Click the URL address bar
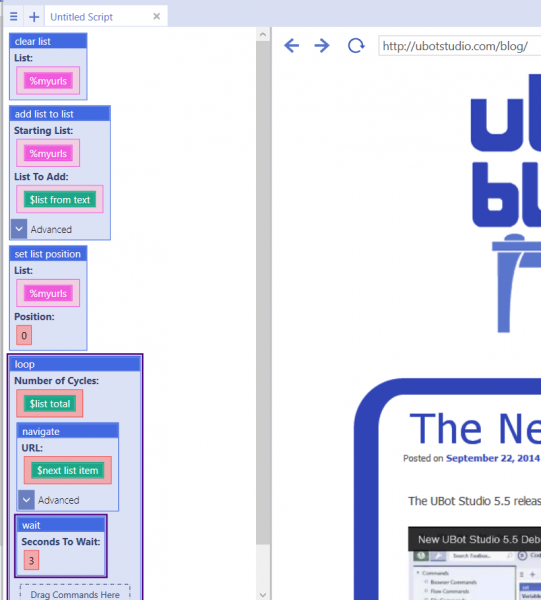Image resolution: width=541 pixels, height=600 pixels. (460, 46)
